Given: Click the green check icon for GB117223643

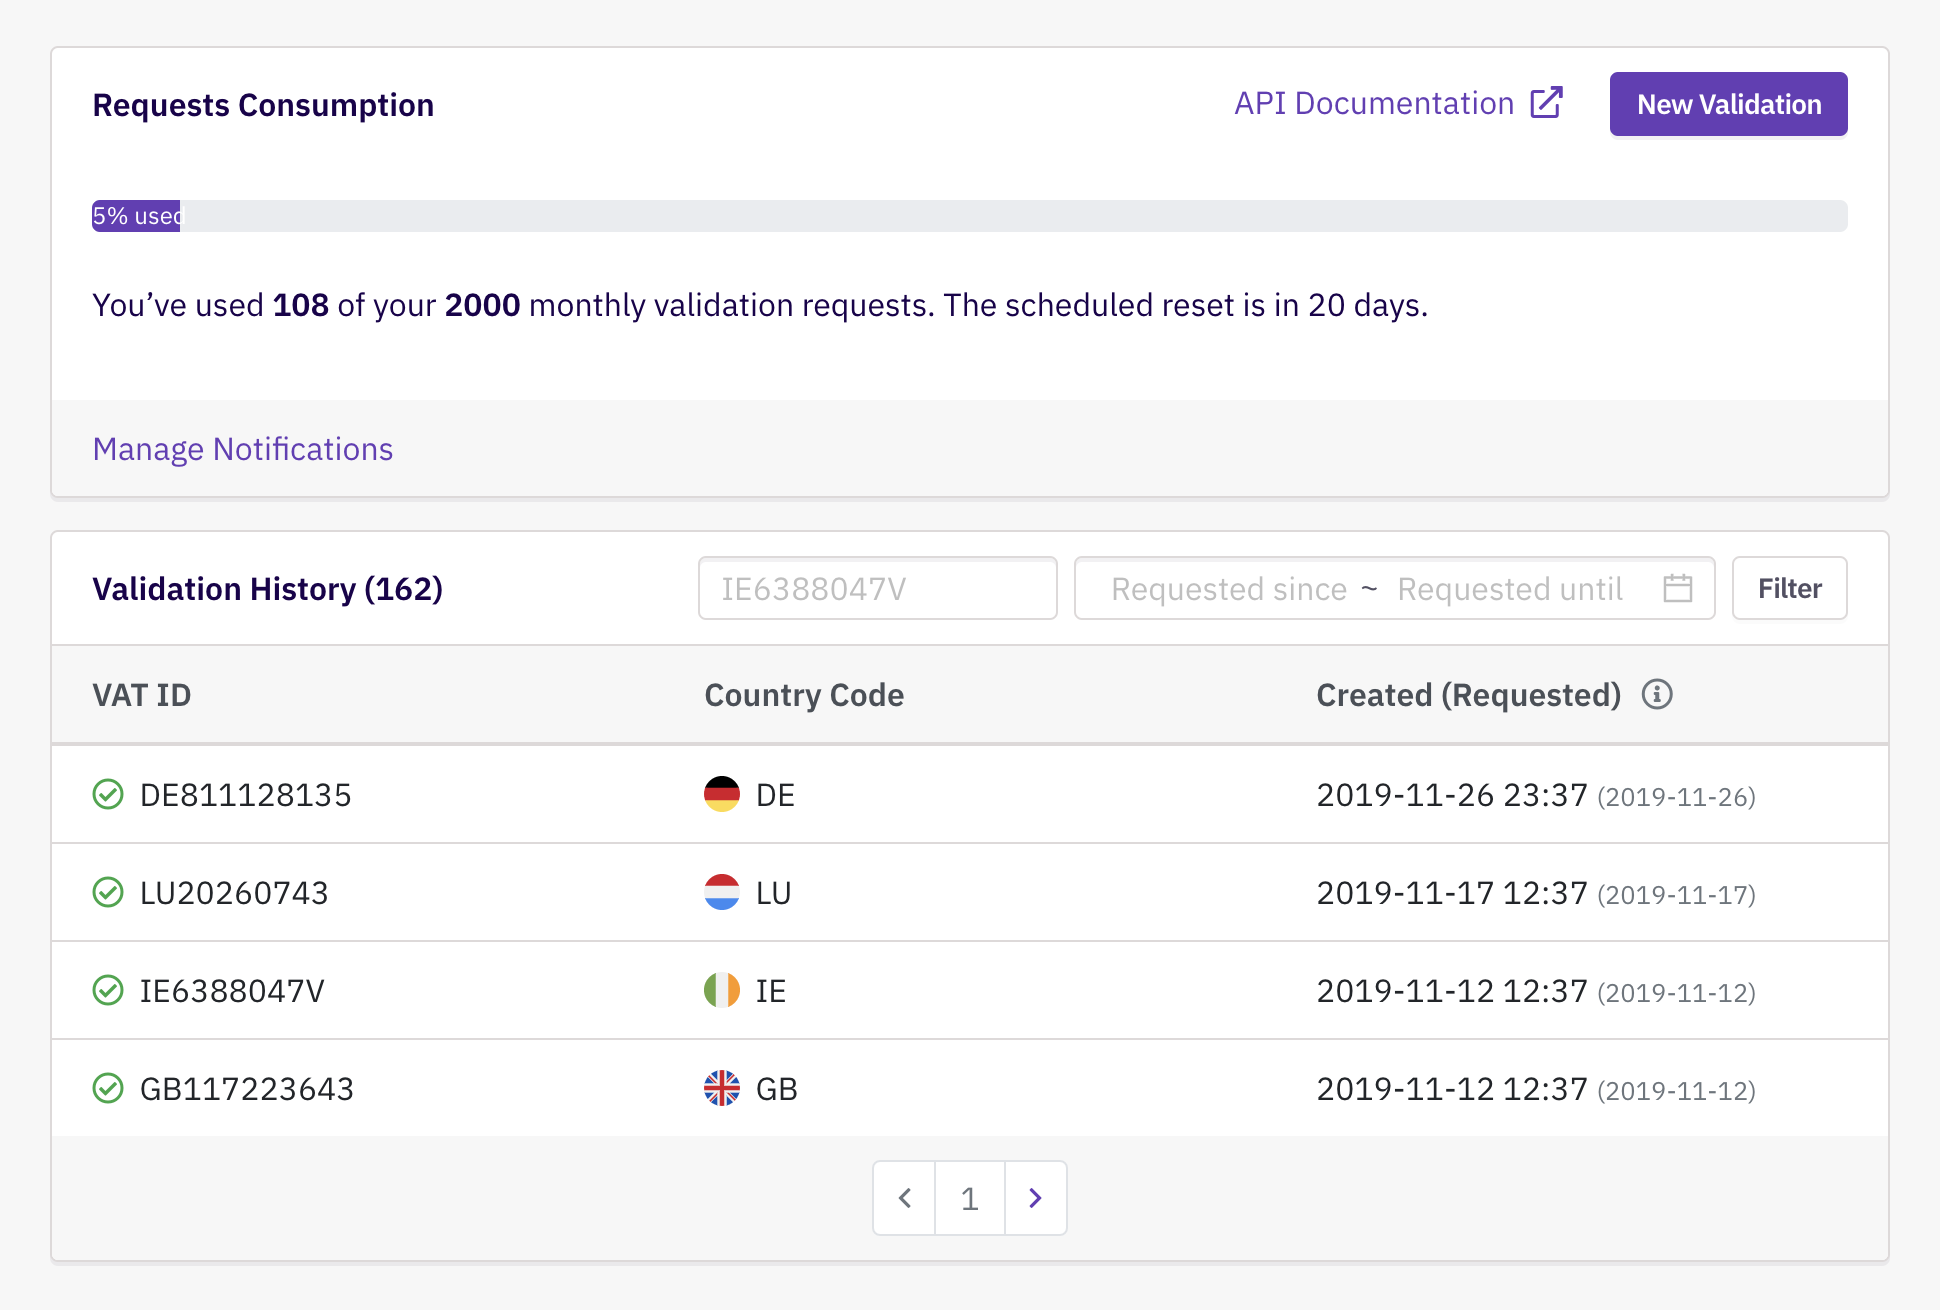Looking at the screenshot, I should tap(108, 1088).
